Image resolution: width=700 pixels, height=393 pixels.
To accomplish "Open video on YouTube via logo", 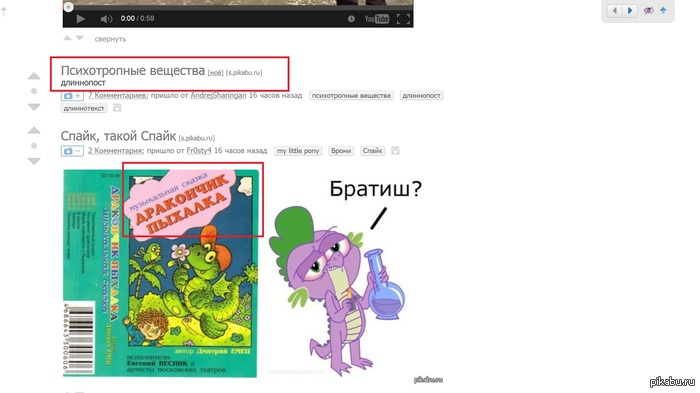I will click(x=377, y=19).
